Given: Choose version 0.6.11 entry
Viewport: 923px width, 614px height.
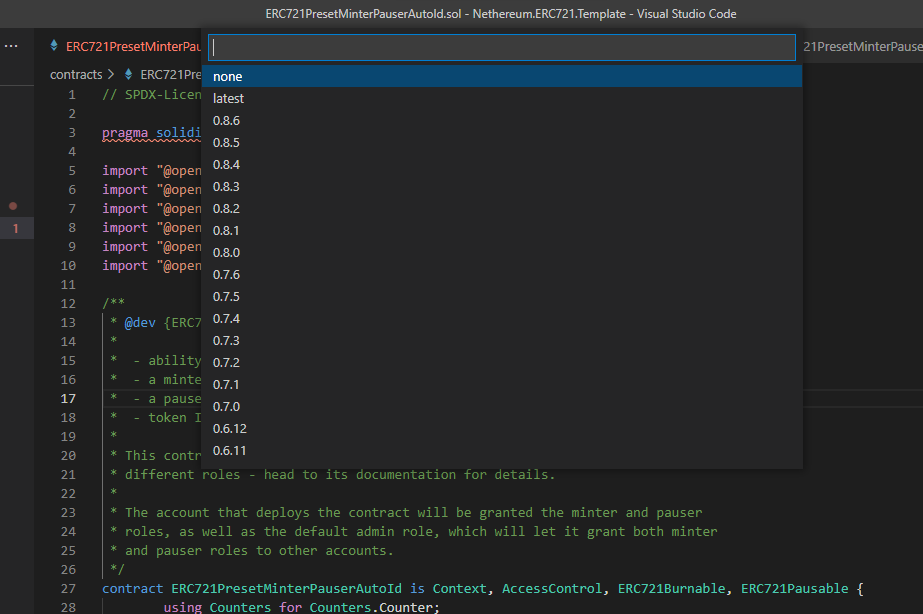Looking at the screenshot, I should tap(502, 450).
